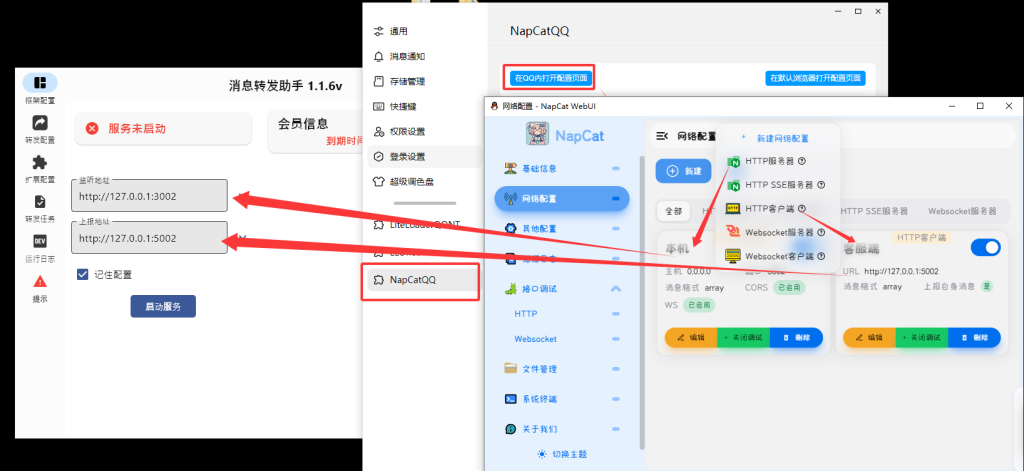Open 转发任务 document-check icon

(x=40, y=201)
